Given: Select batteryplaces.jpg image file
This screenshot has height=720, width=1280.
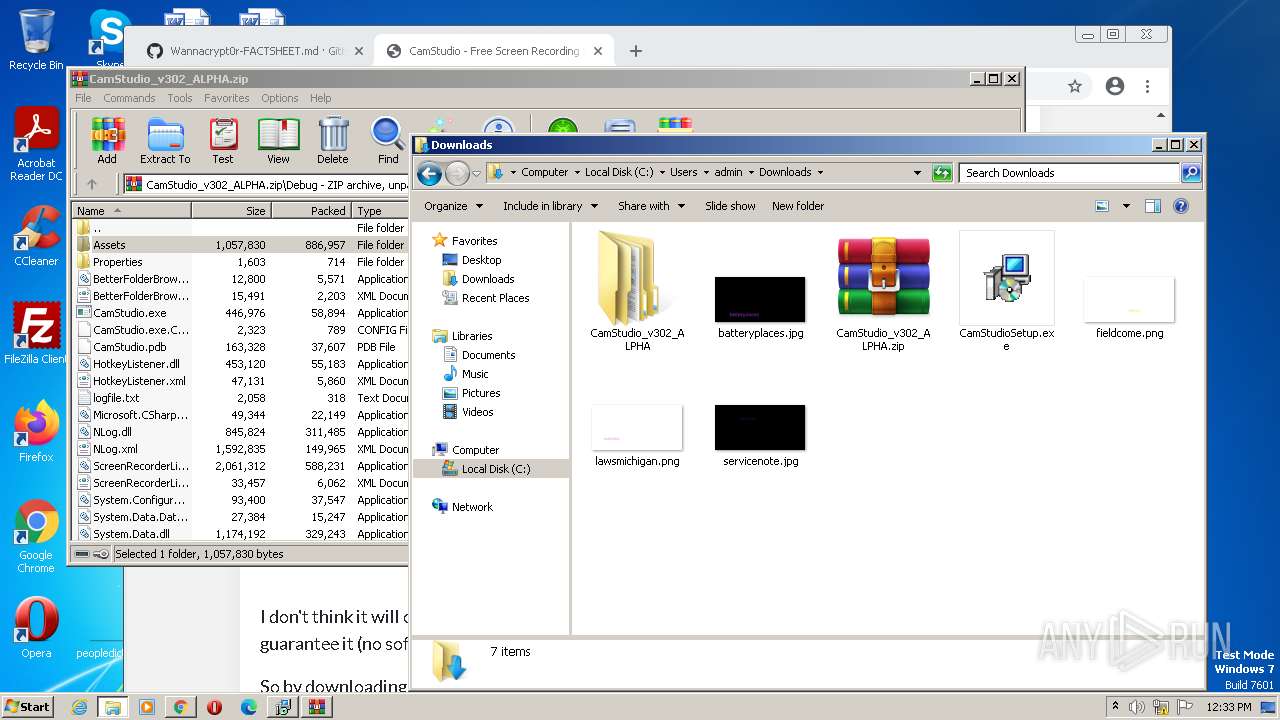Looking at the screenshot, I should coord(760,307).
